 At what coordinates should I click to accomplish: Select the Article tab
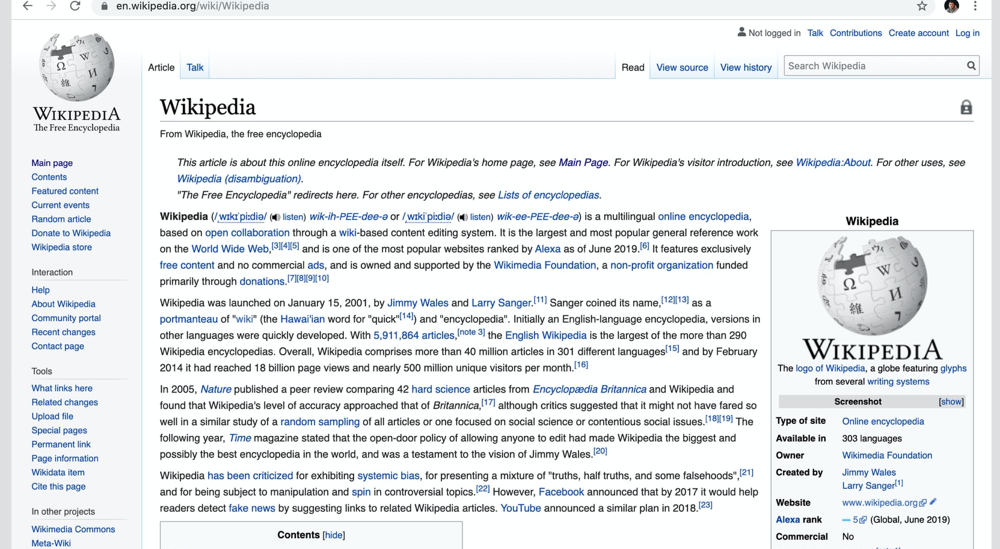(161, 68)
